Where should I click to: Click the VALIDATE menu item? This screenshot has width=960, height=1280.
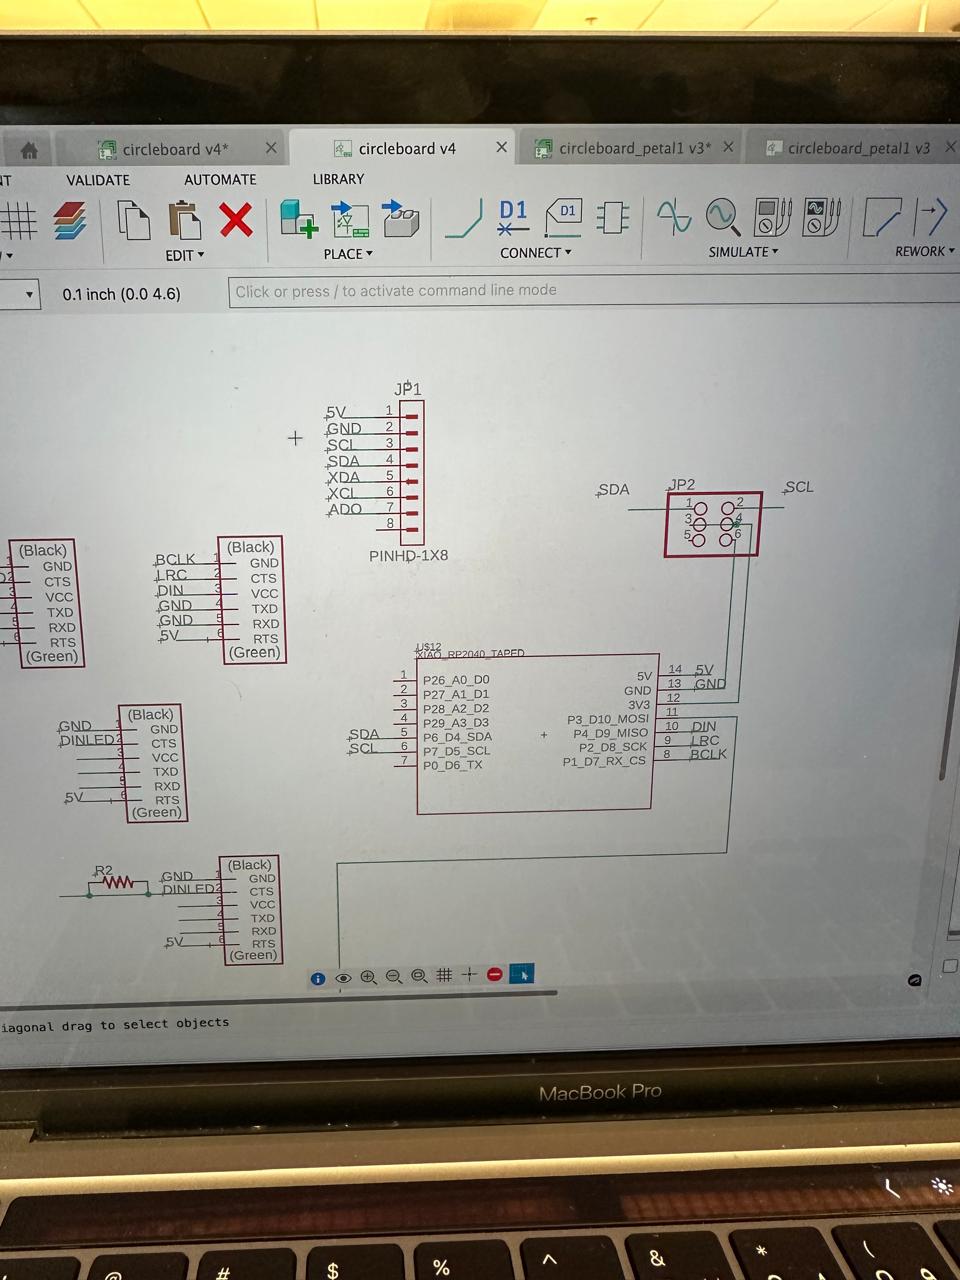coord(97,179)
